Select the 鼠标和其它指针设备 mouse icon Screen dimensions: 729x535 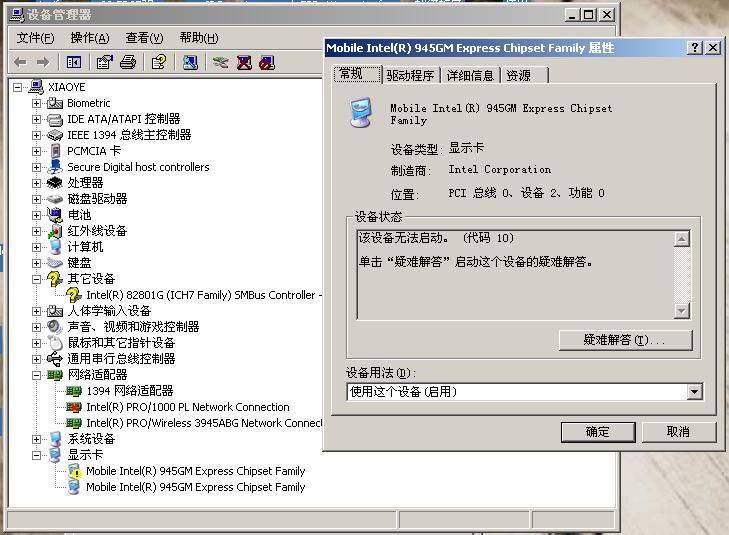point(55,343)
